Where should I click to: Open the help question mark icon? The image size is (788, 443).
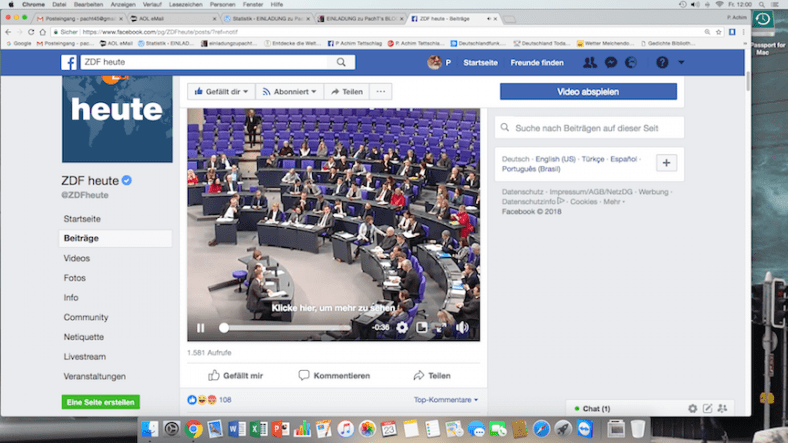[x=662, y=62]
